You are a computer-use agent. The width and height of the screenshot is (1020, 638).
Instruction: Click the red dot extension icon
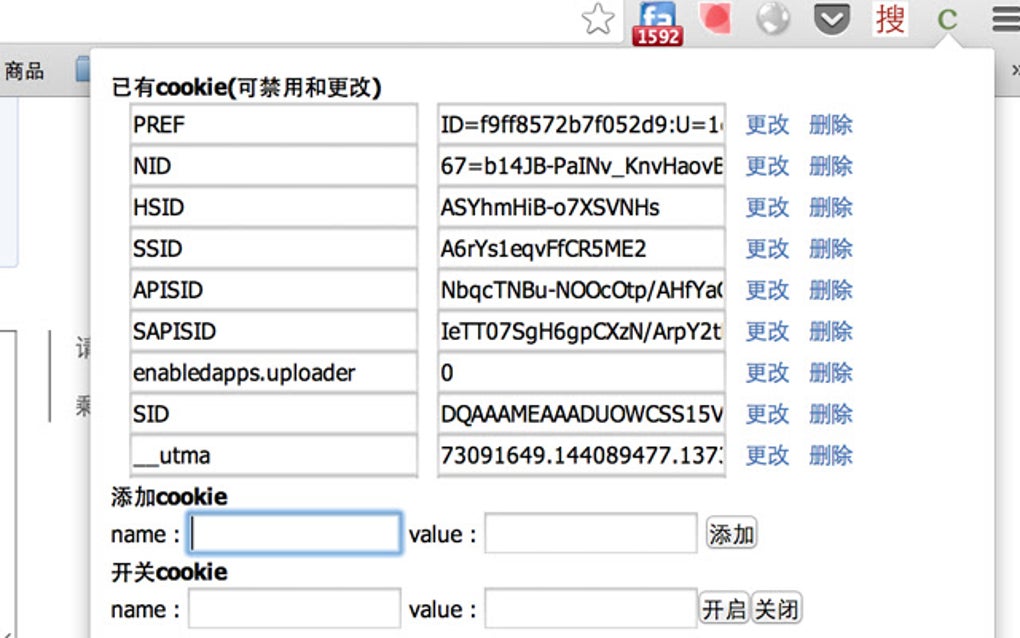coord(714,19)
